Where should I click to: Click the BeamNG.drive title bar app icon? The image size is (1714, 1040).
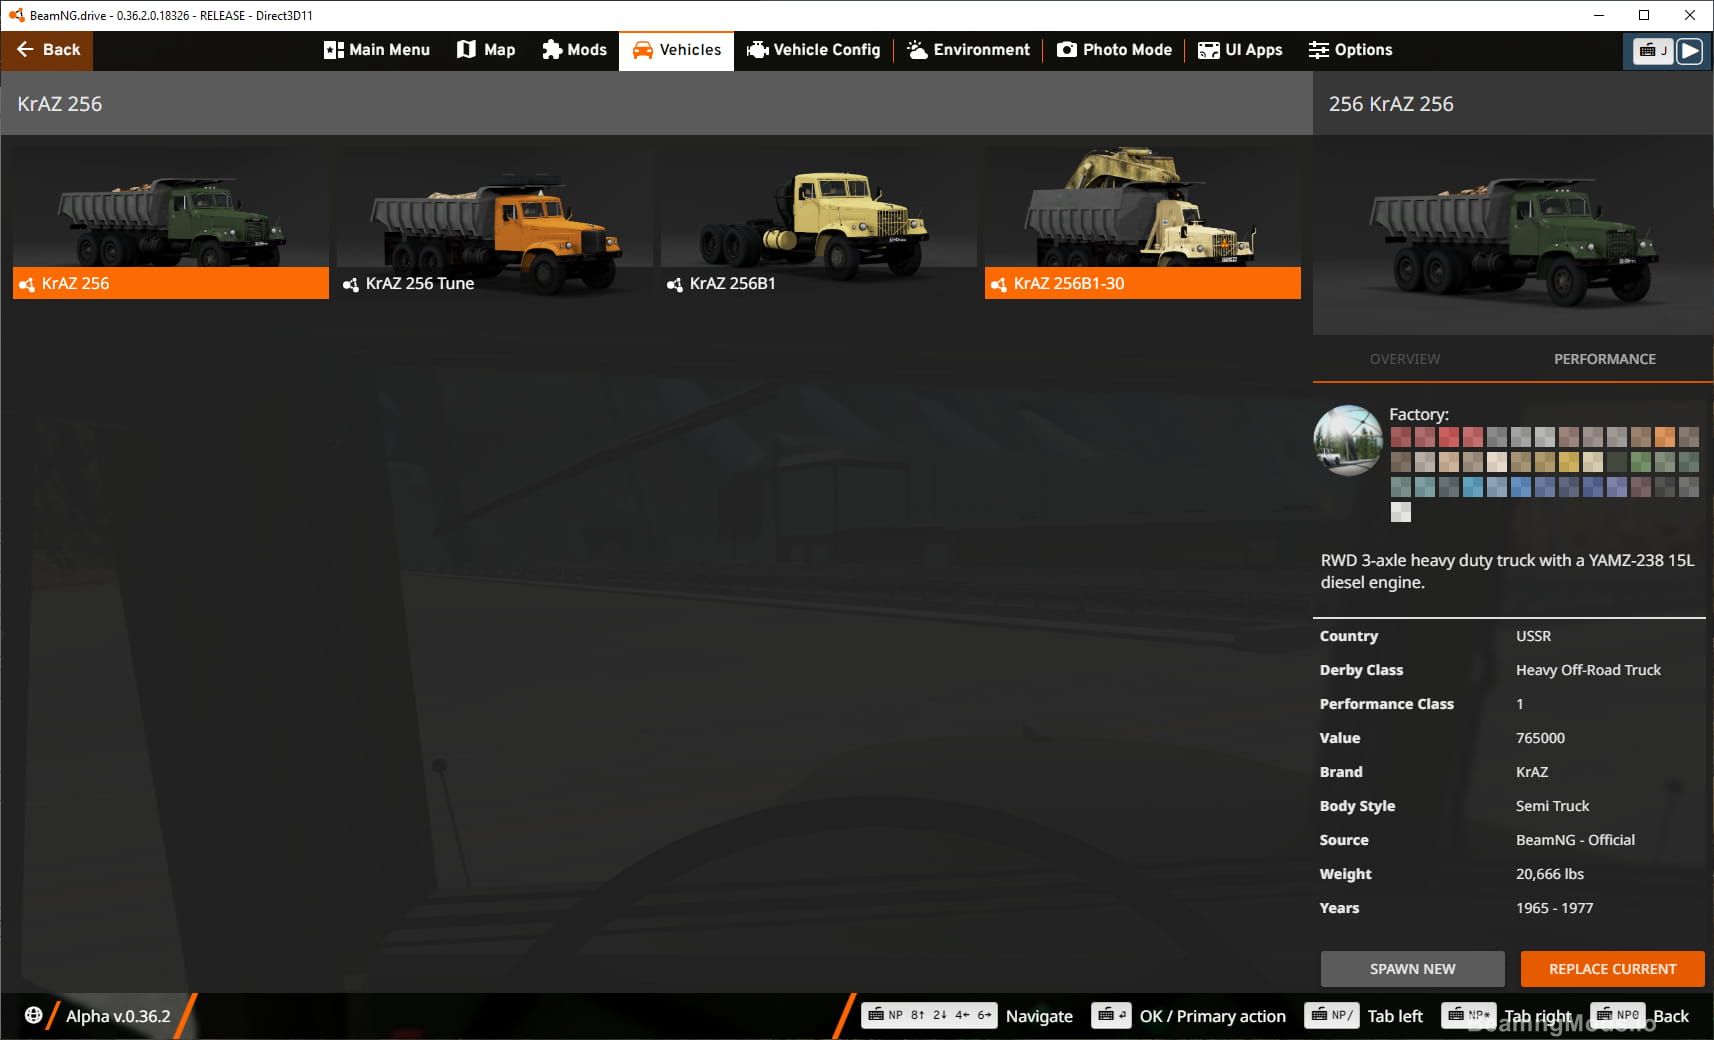(x=16, y=15)
